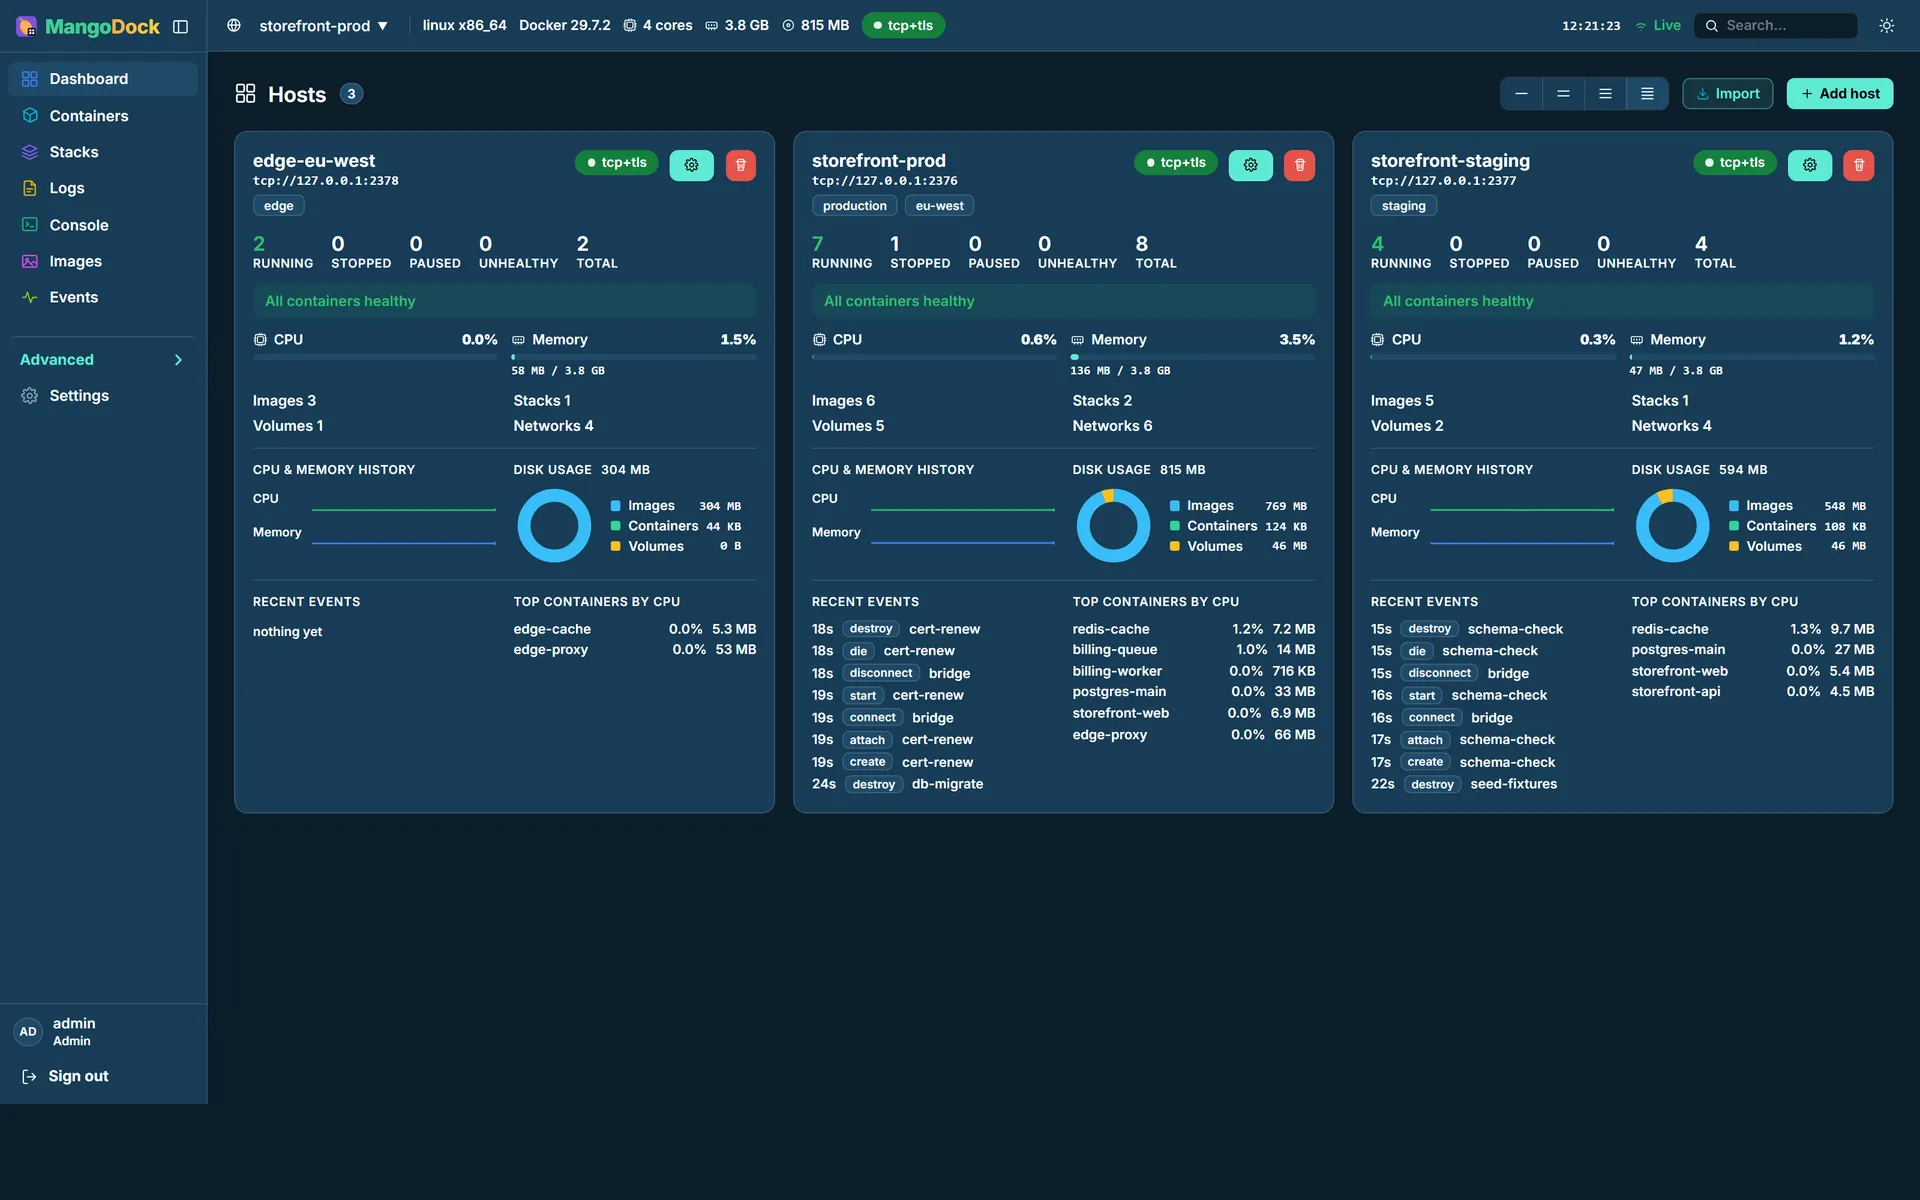Click the Import button
Viewport: 1920px width, 1200px height.
(1727, 94)
